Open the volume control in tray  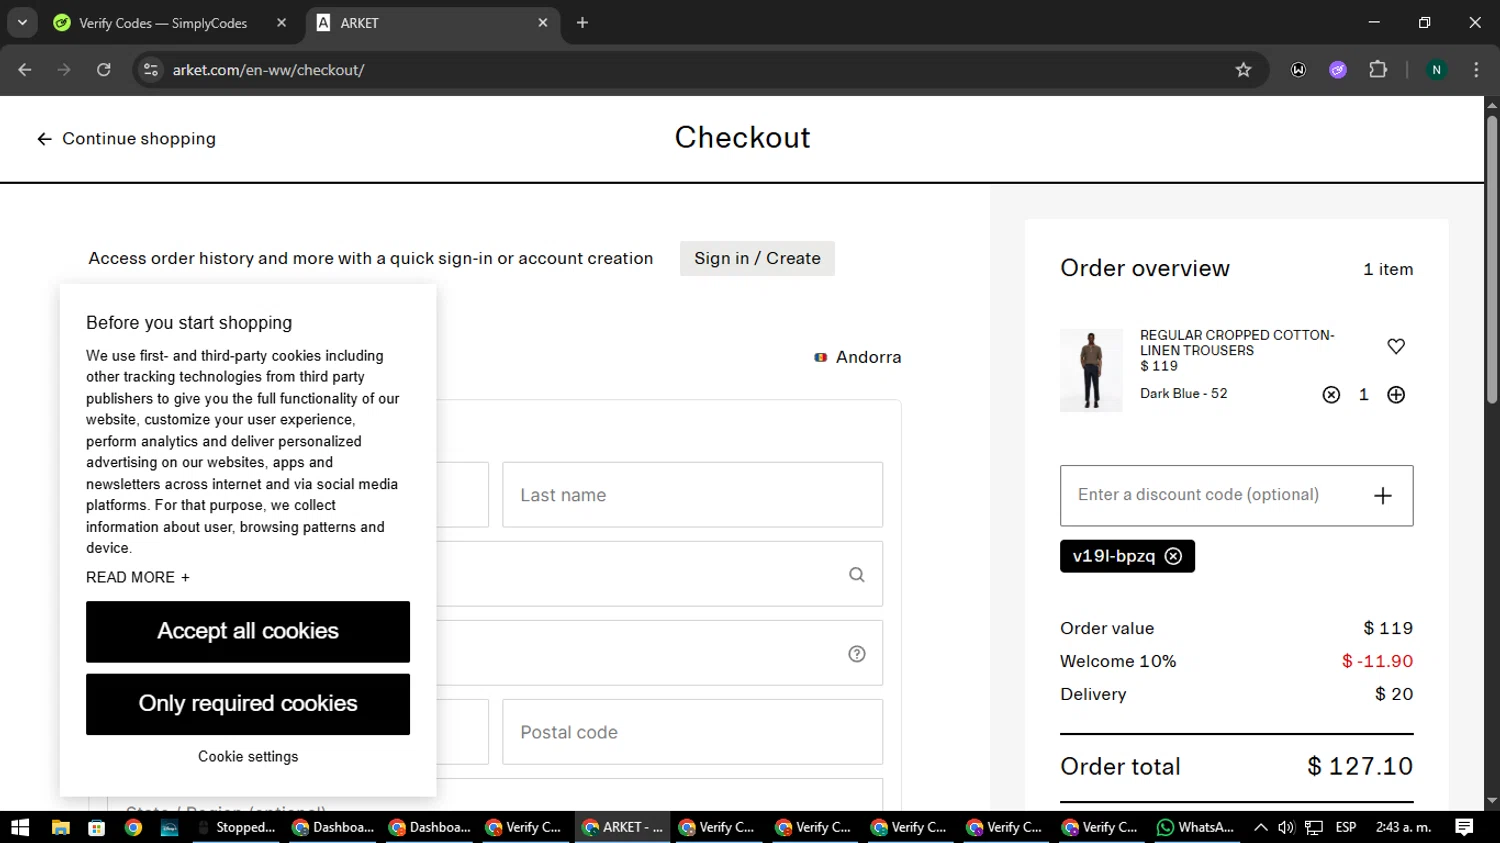pyautogui.click(x=1286, y=827)
